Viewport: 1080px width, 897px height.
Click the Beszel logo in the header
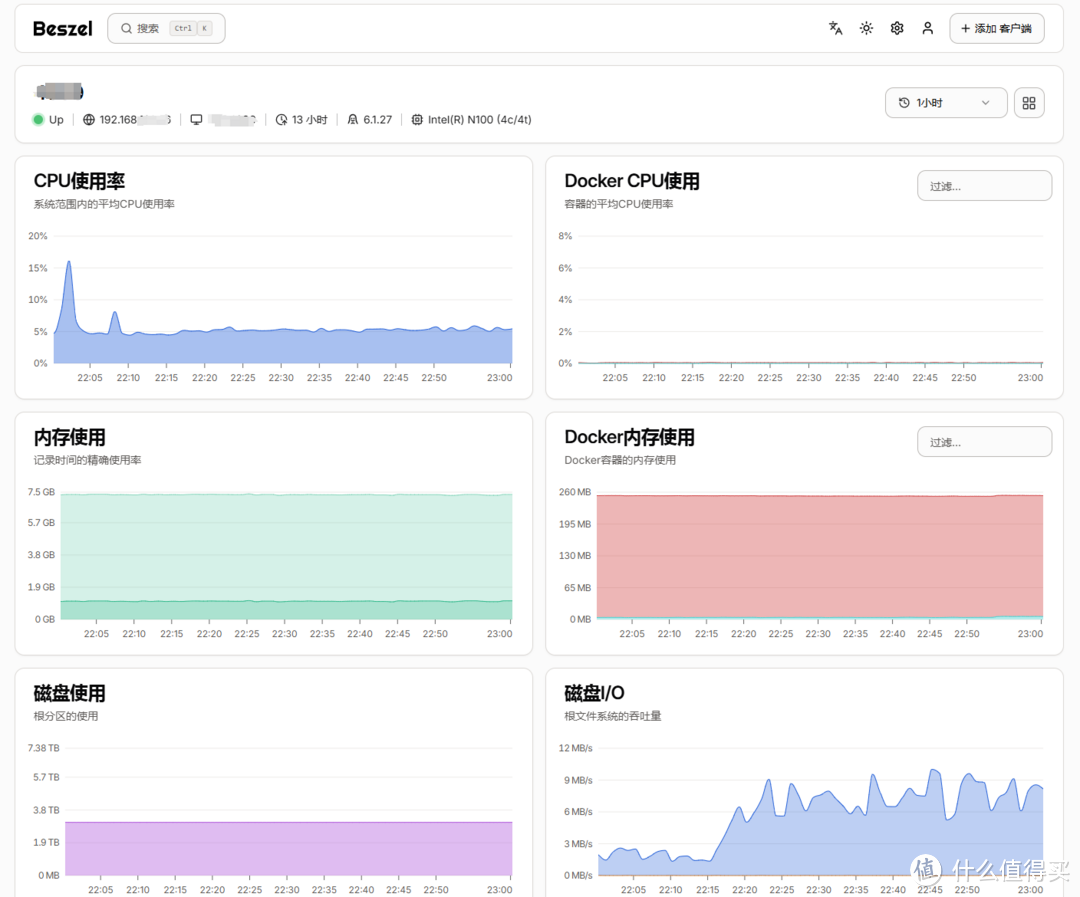(x=61, y=28)
